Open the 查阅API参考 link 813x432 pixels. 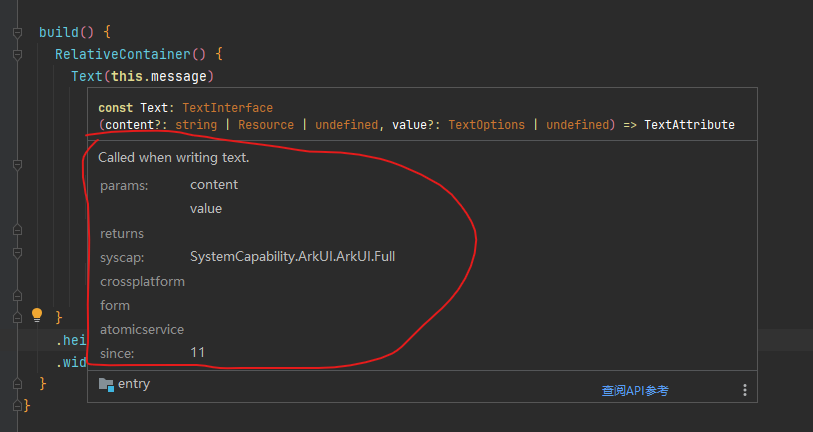pyautogui.click(x=634, y=391)
